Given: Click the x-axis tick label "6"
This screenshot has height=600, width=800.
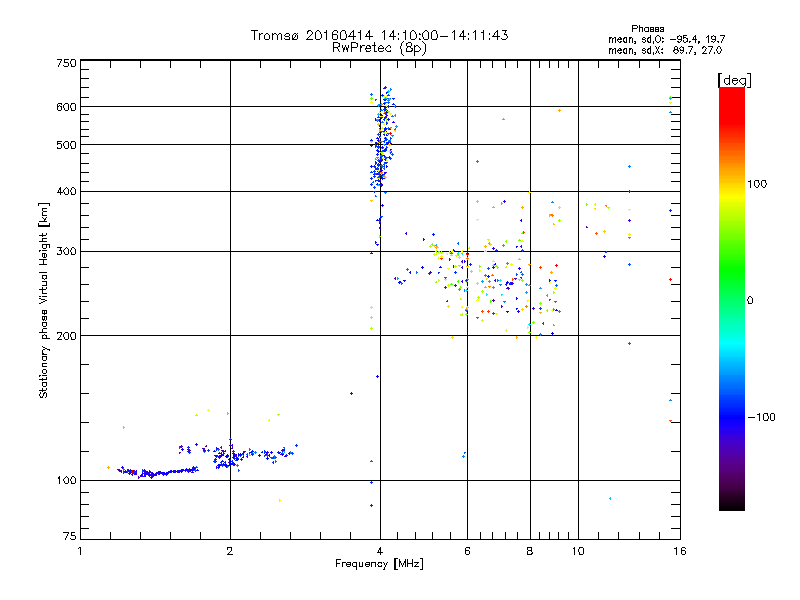Looking at the screenshot, I should [467, 551].
